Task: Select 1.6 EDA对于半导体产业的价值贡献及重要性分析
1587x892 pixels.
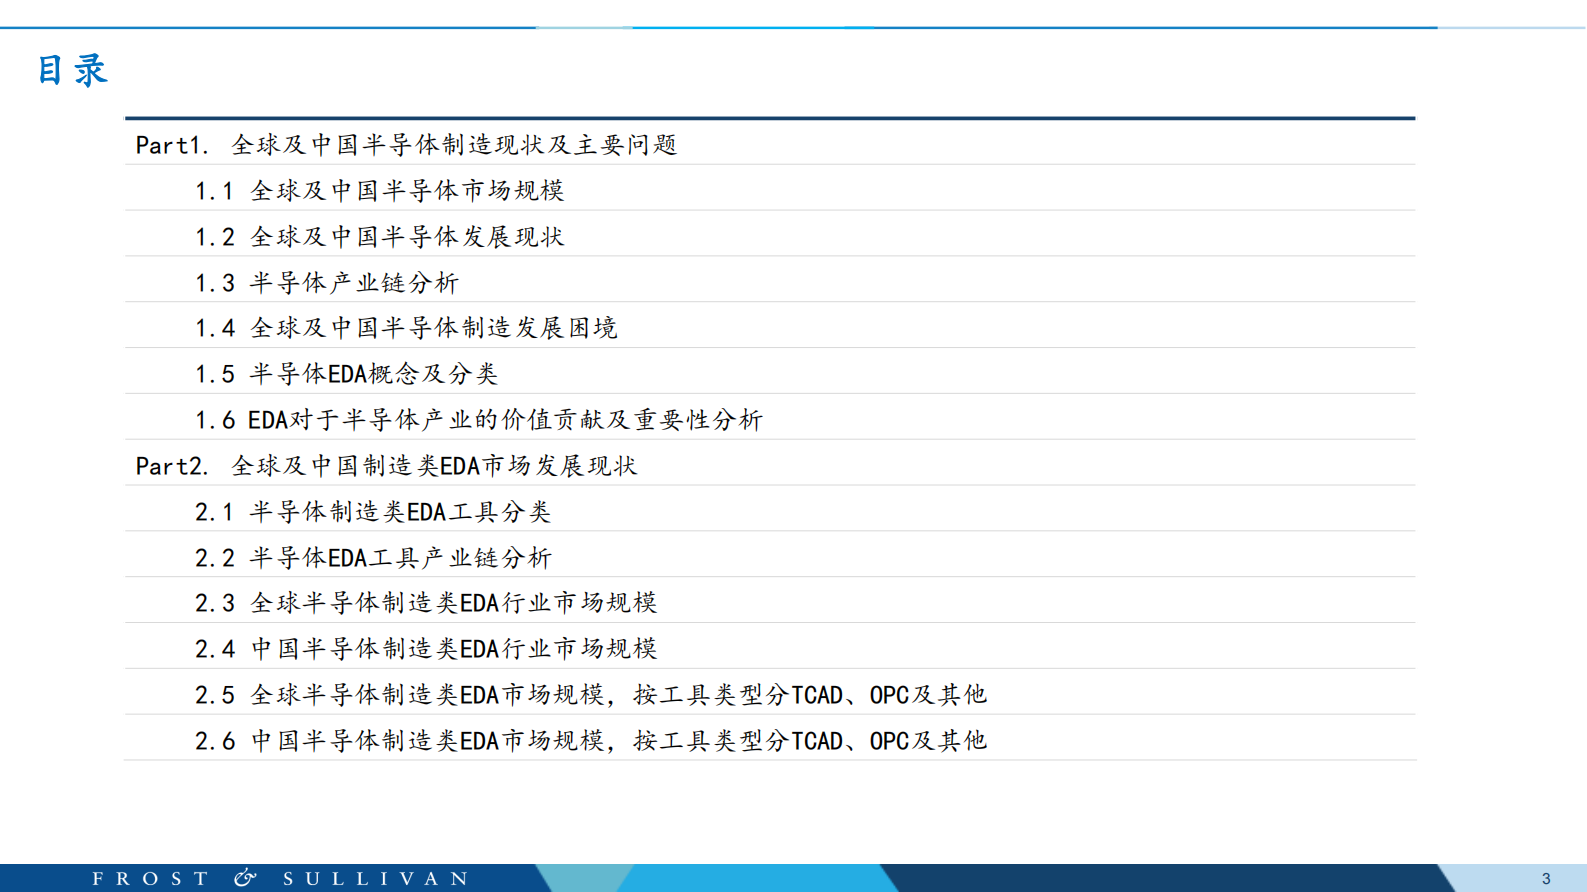Action: (478, 420)
